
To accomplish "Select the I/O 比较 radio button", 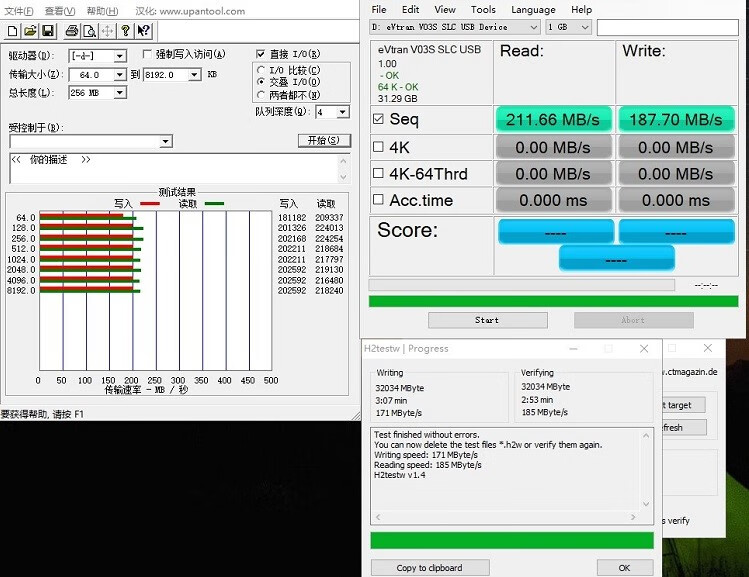I will coord(262,70).
